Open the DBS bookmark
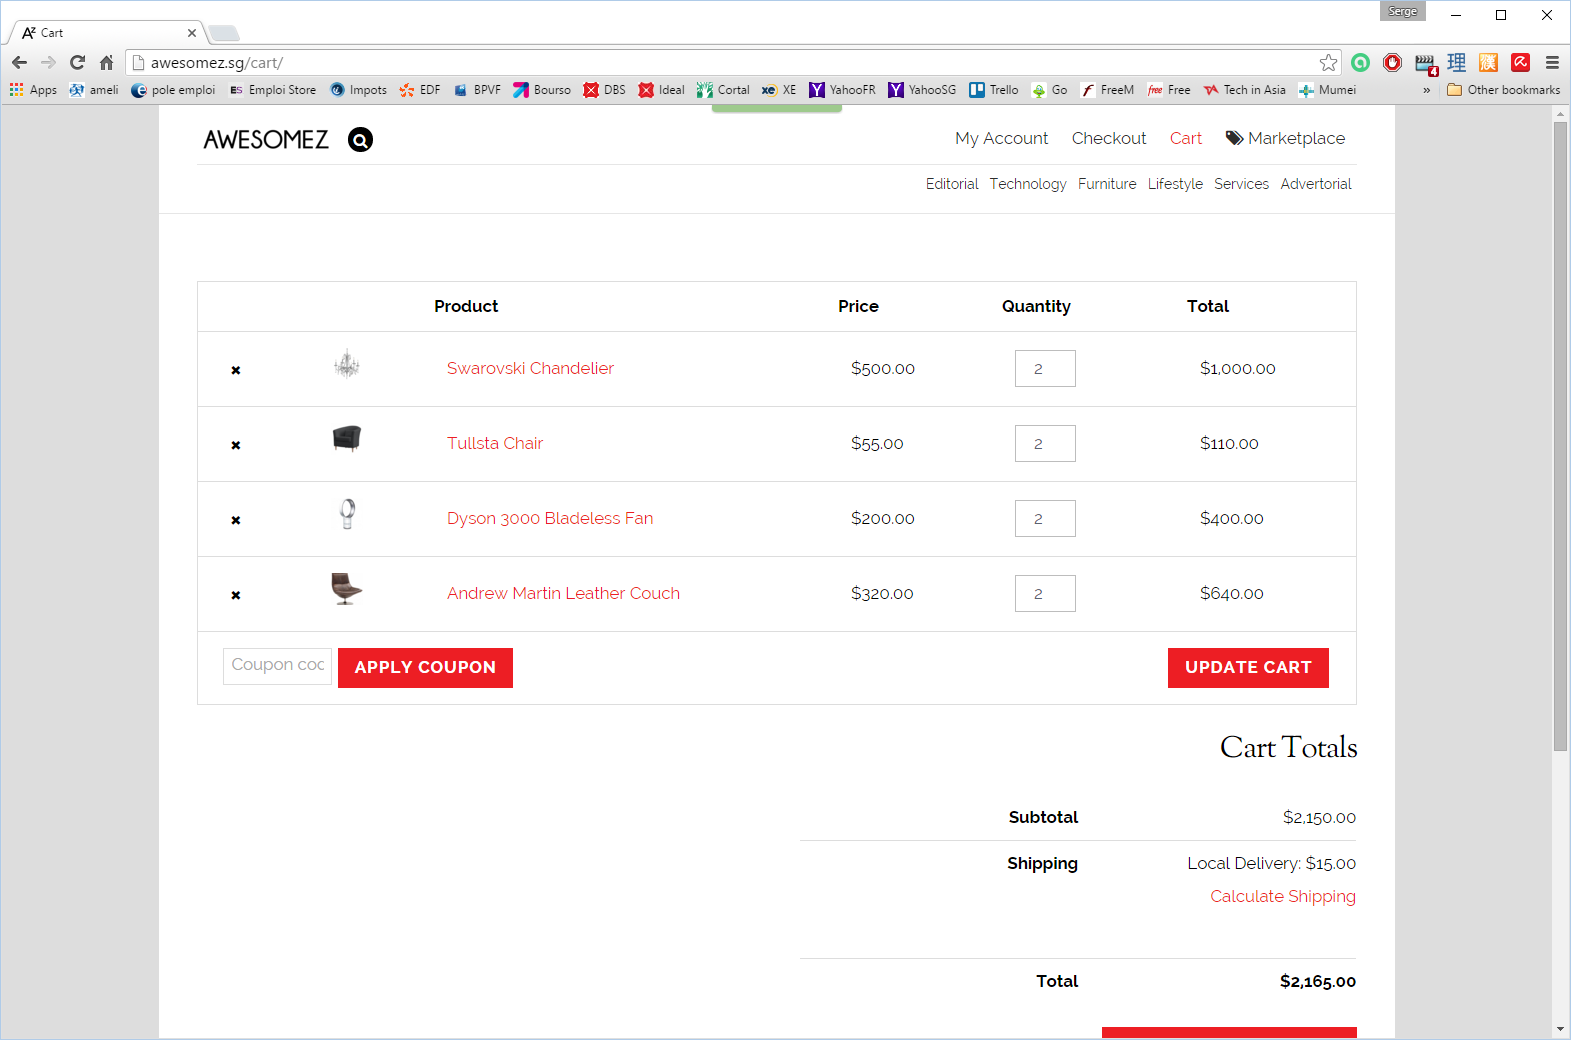This screenshot has height=1040, width=1571. pyautogui.click(x=604, y=90)
